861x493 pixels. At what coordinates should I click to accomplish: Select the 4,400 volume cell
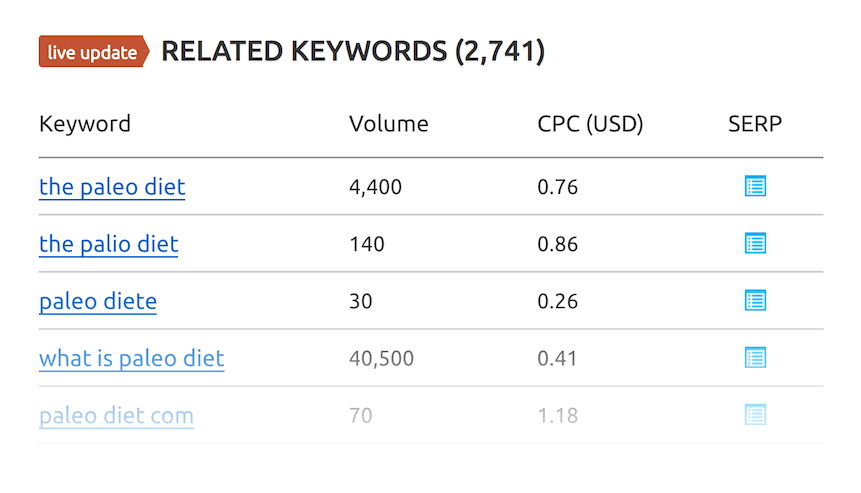click(x=376, y=187)
